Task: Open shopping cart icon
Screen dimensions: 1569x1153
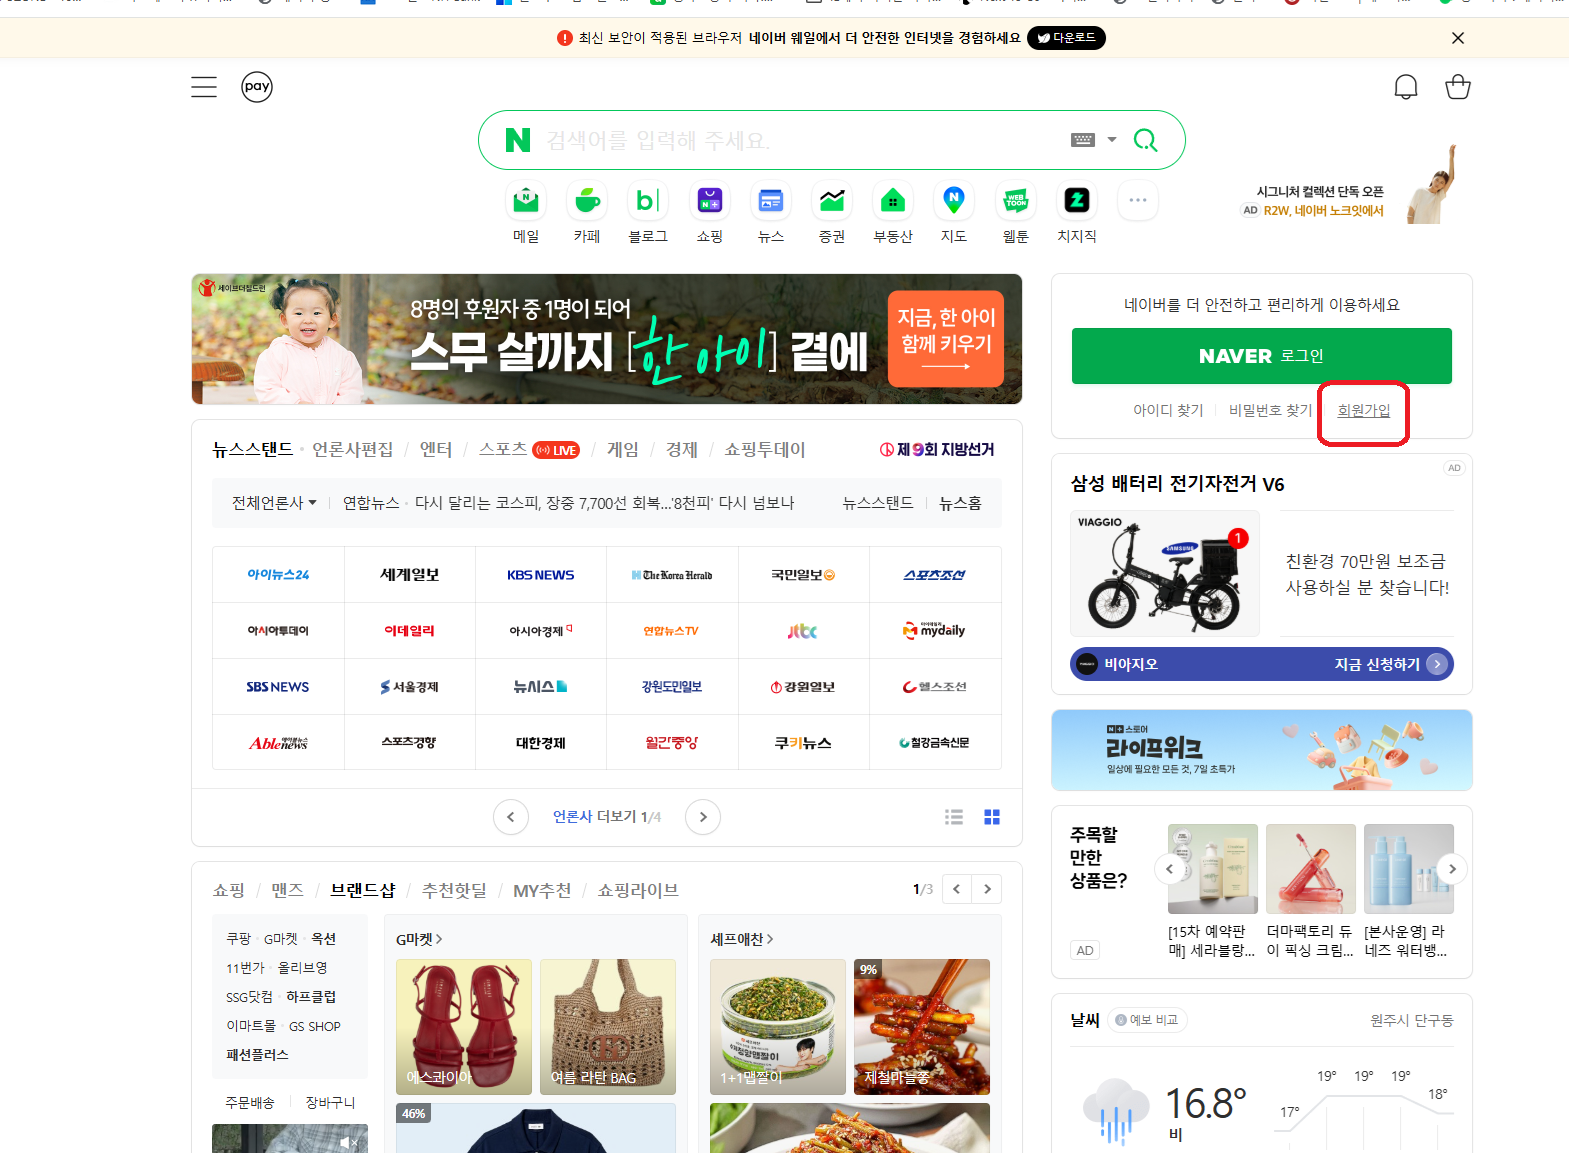Action: coord(1458,87)
